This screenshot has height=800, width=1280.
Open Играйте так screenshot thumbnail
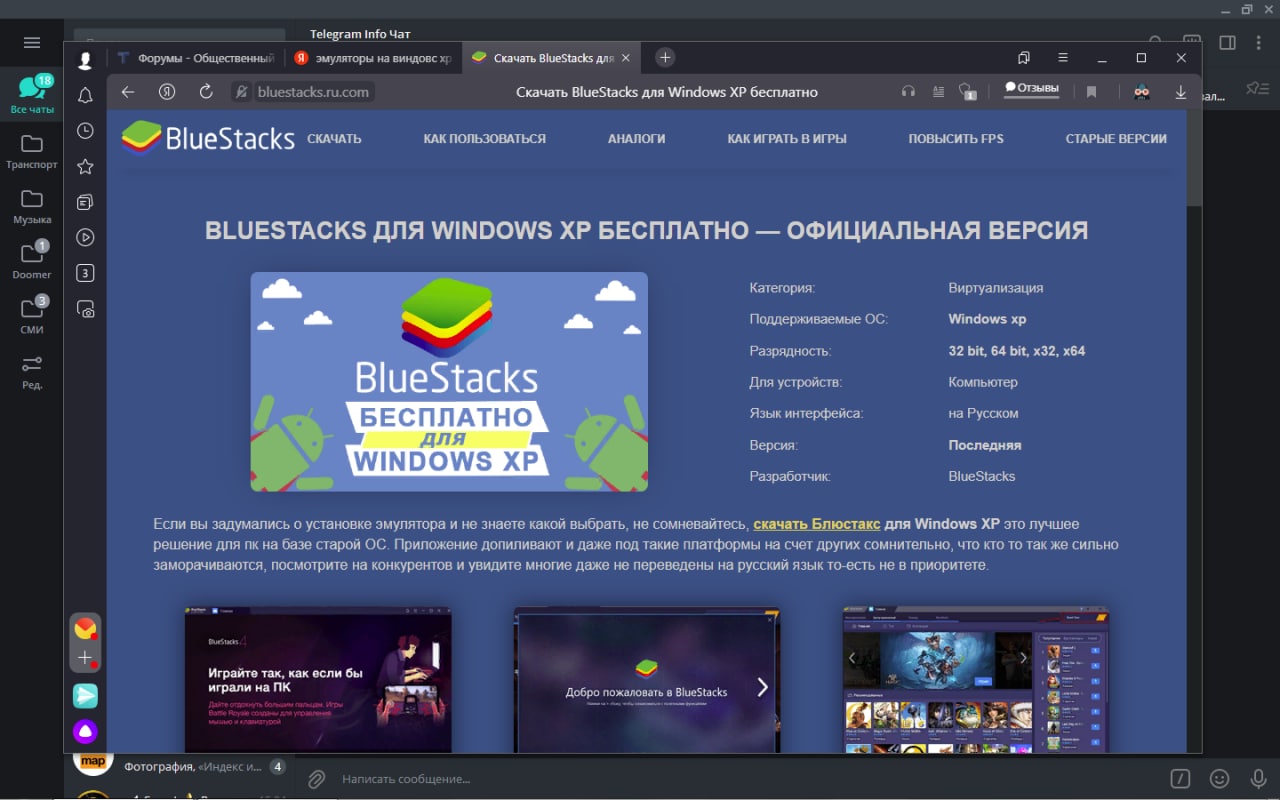point(318,679)
